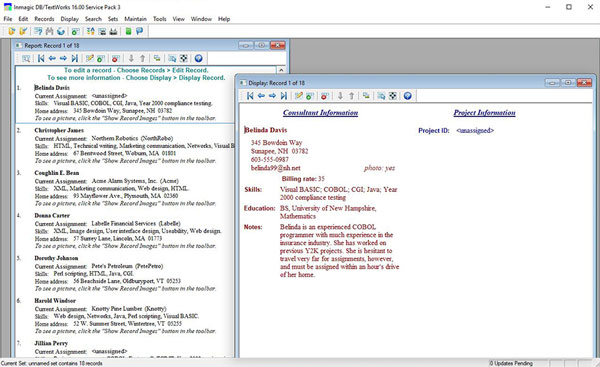This screenshot has height=367, width=600.
Task: Open the Search menu
Action: [x=93, y=19]
